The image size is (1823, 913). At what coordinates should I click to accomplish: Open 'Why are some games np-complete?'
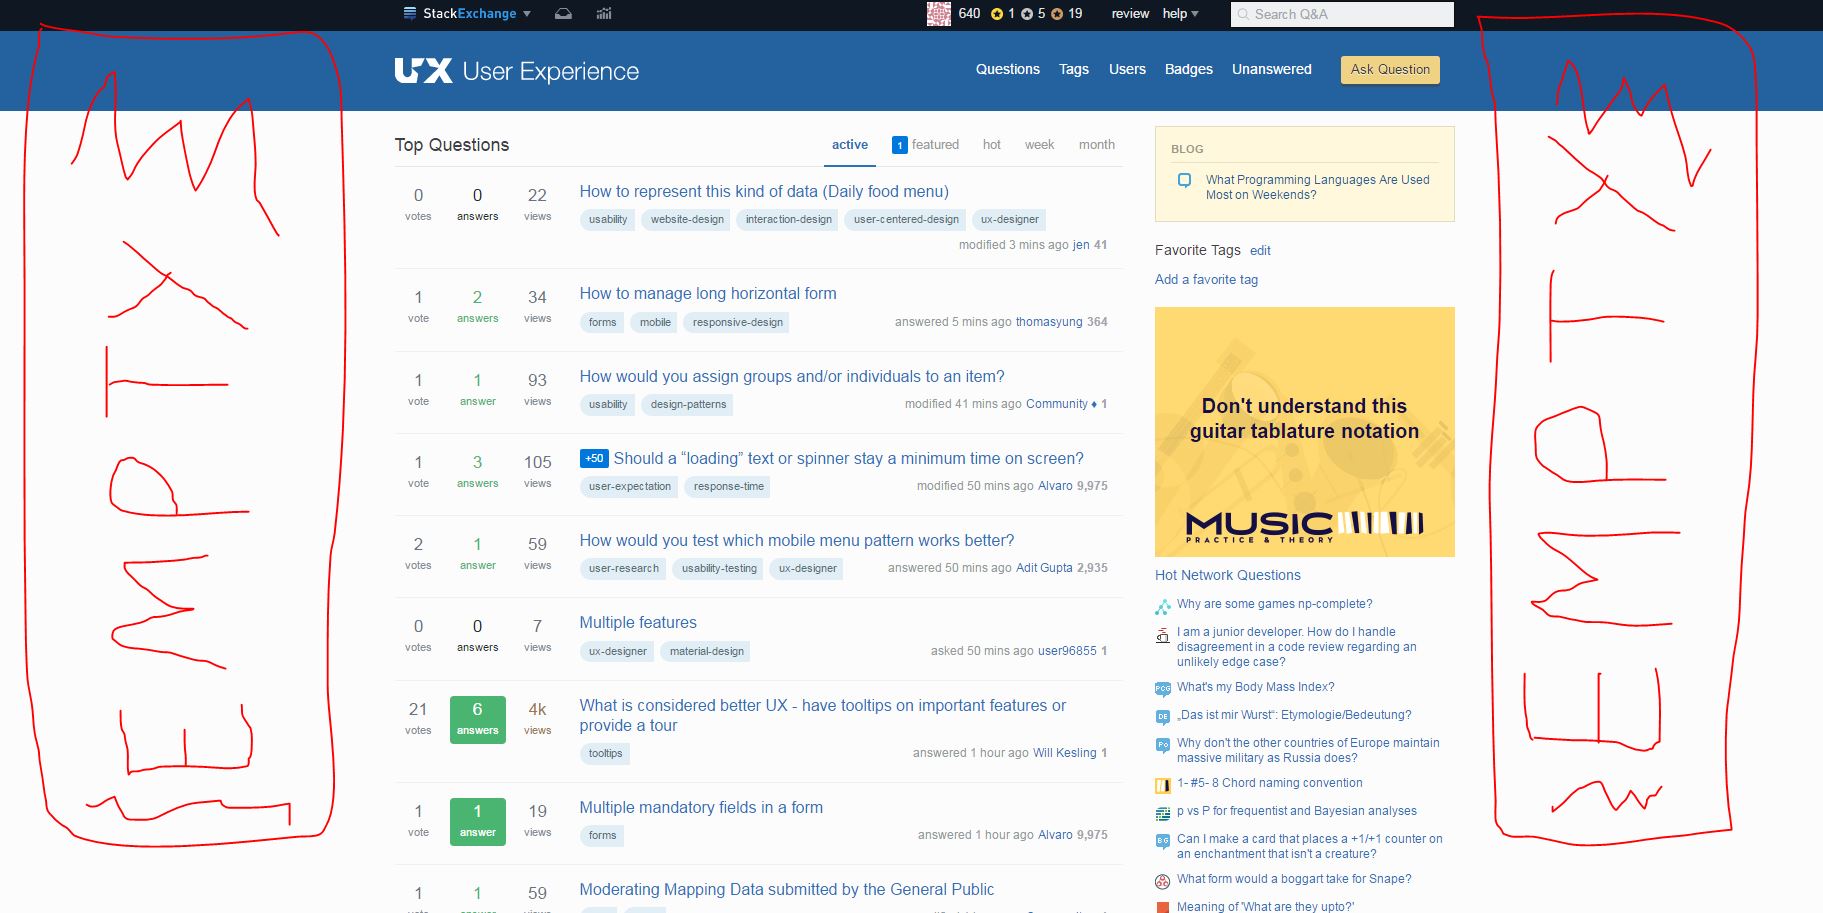(x=1275, y=604)
